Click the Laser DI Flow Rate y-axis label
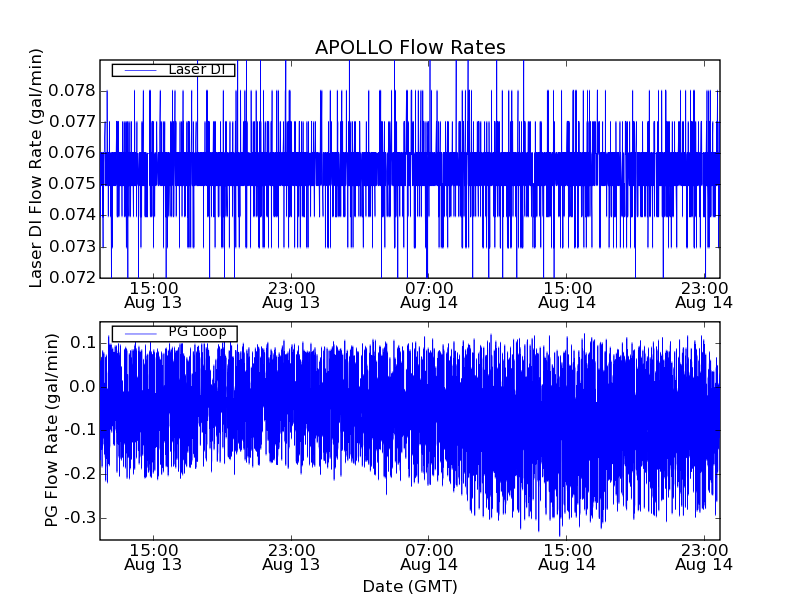The image size is (800, 600). [36, 168]
